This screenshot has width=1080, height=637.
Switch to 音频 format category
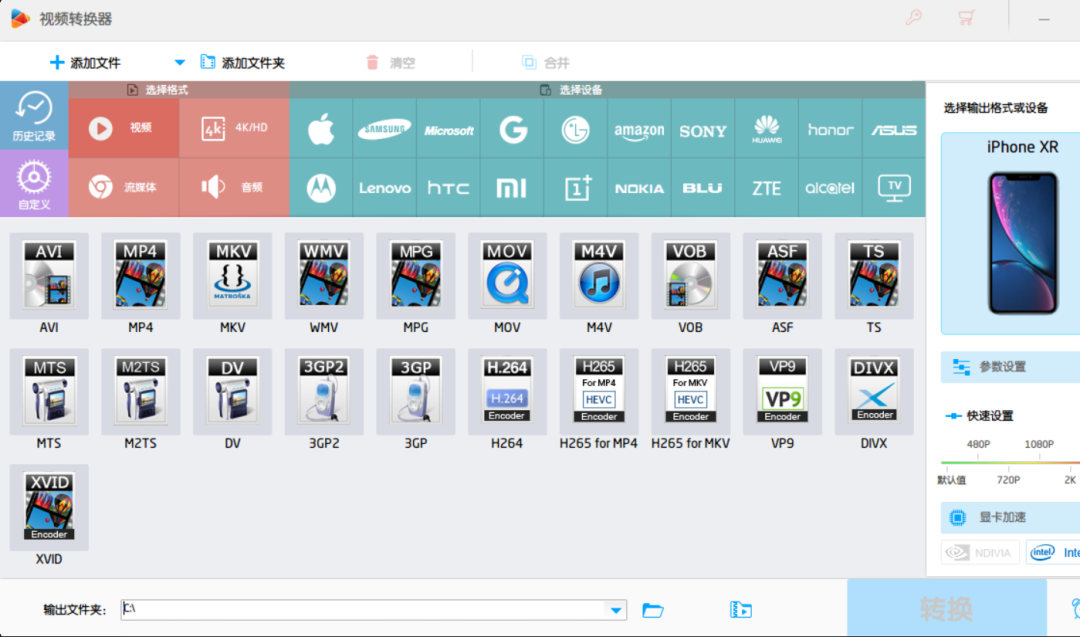point(234,187)
